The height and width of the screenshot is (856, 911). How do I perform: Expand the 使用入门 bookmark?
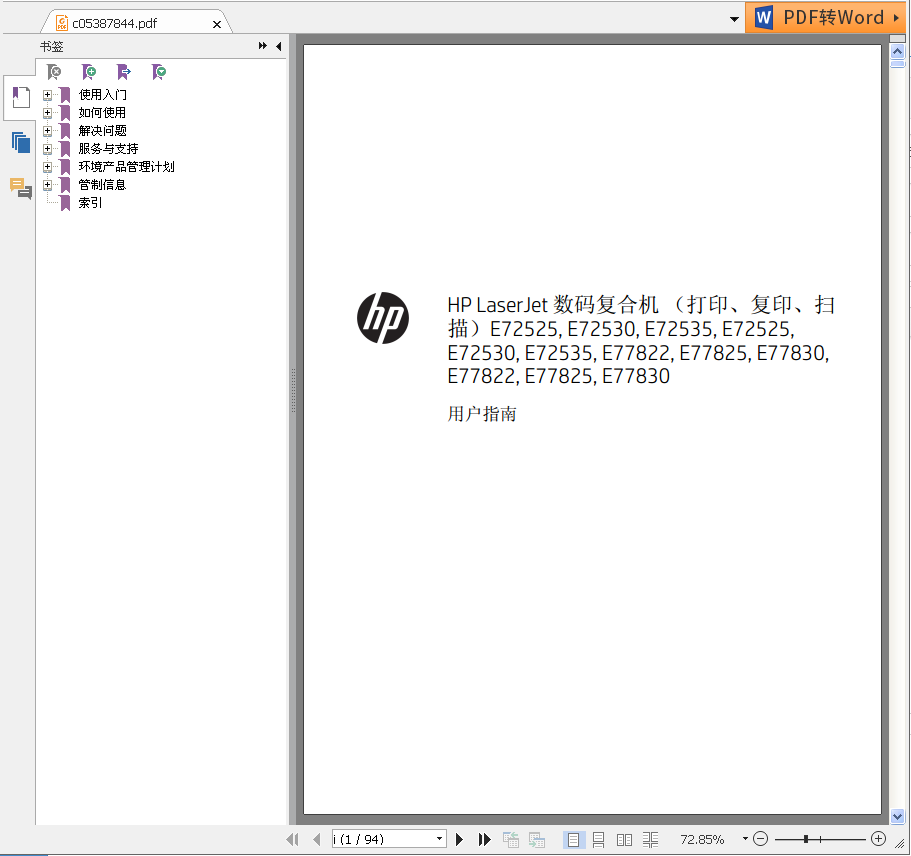click(48, 95)
